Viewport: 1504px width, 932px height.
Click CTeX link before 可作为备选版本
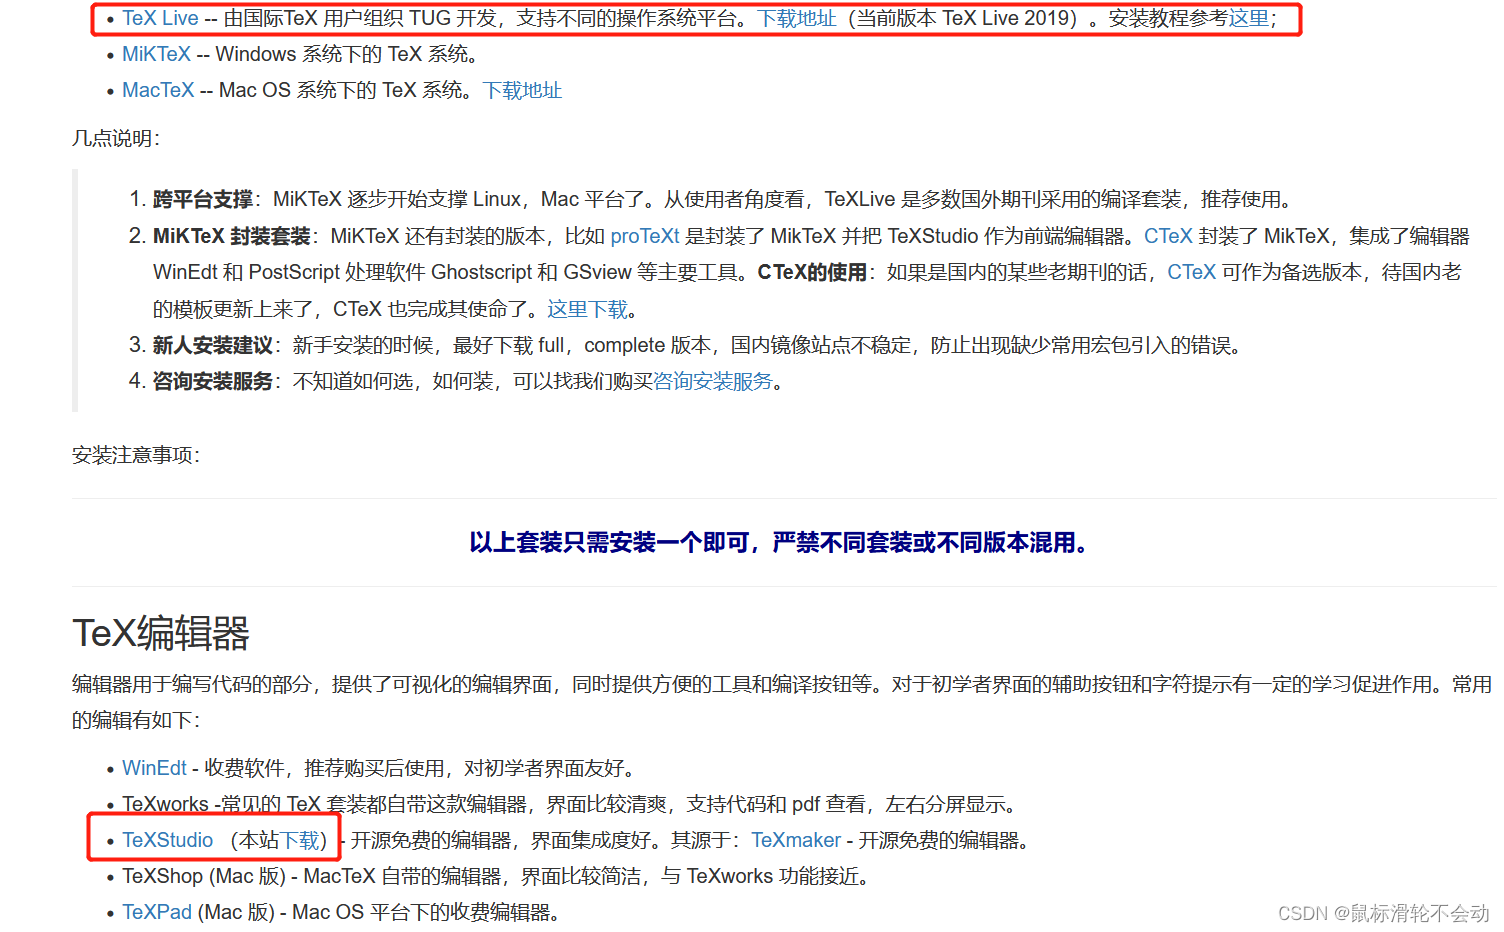(1191, 272)
